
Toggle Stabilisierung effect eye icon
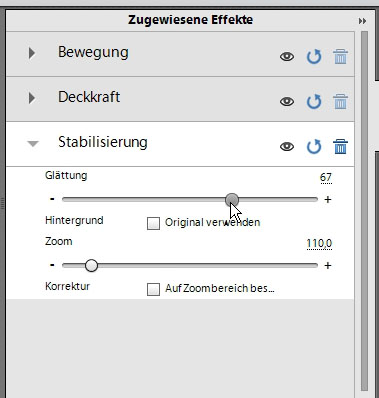tap(287, 146)
